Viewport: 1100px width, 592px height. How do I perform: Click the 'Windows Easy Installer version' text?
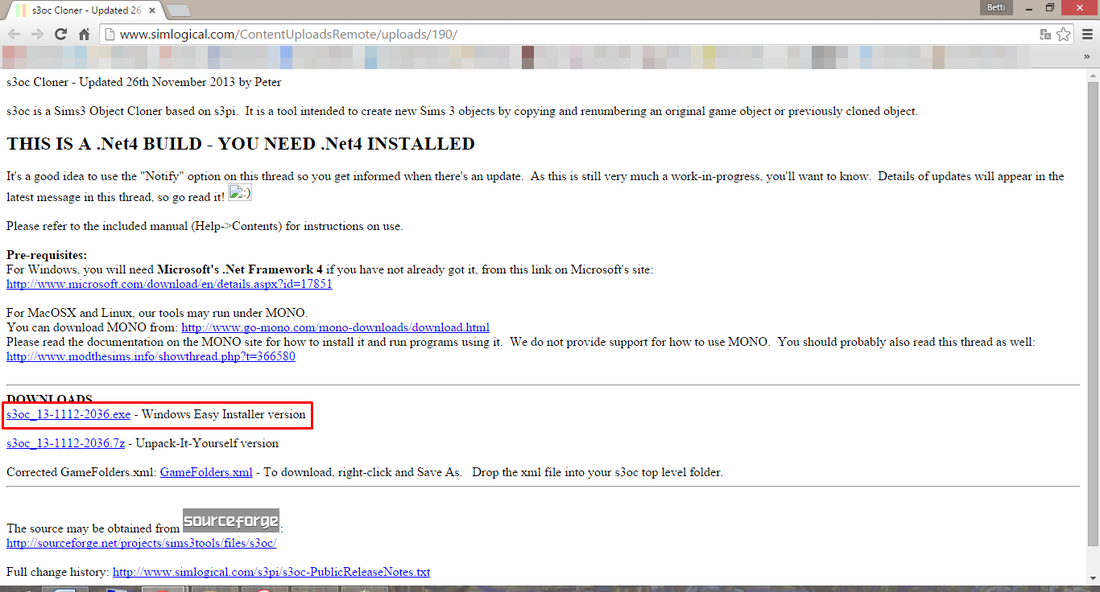(224, 415)
